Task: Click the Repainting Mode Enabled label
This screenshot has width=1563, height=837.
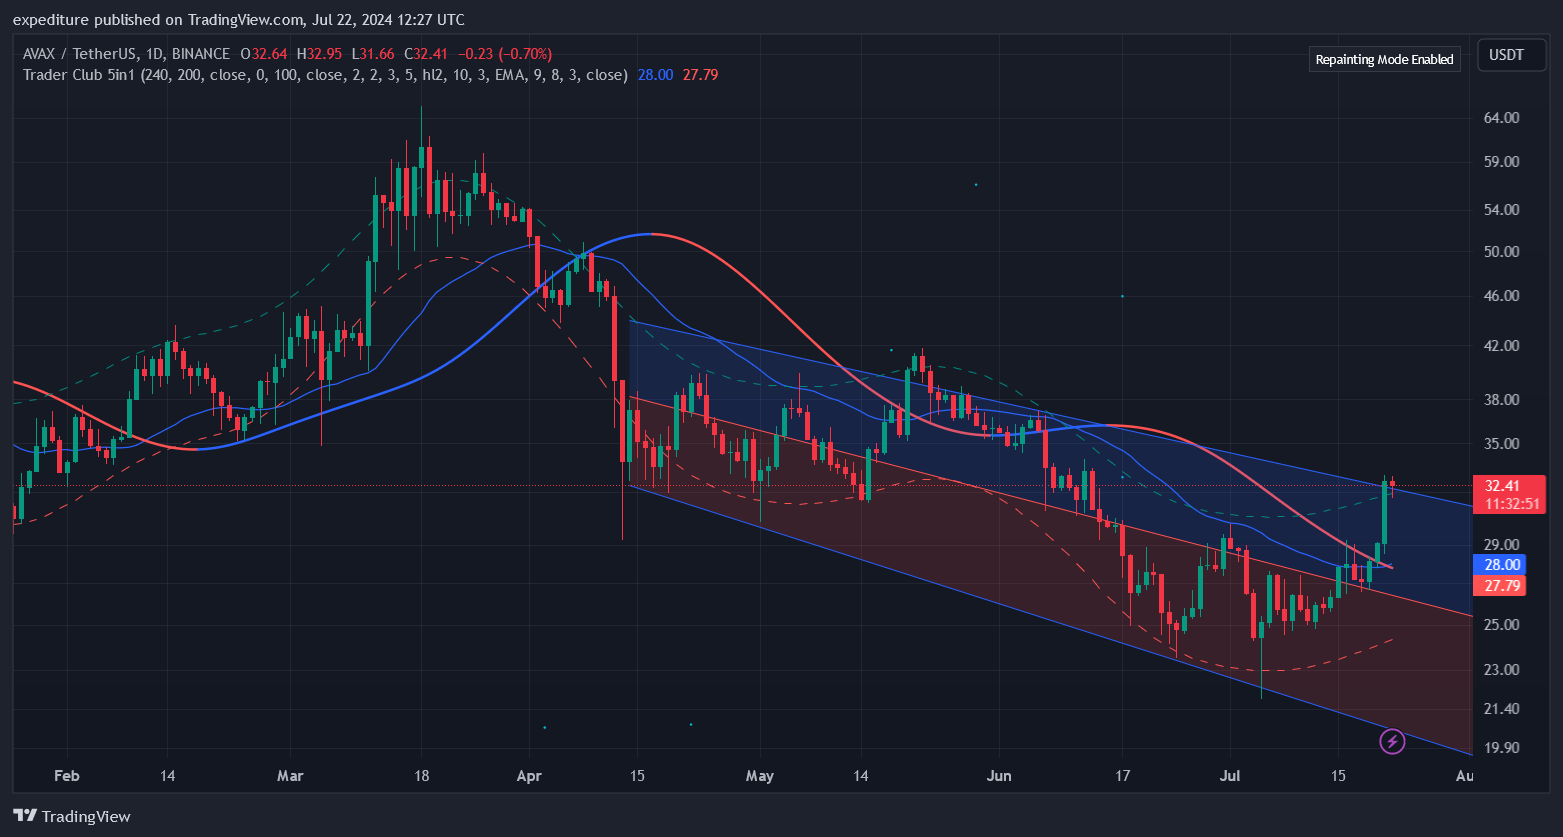Action: pos(1384,59)
